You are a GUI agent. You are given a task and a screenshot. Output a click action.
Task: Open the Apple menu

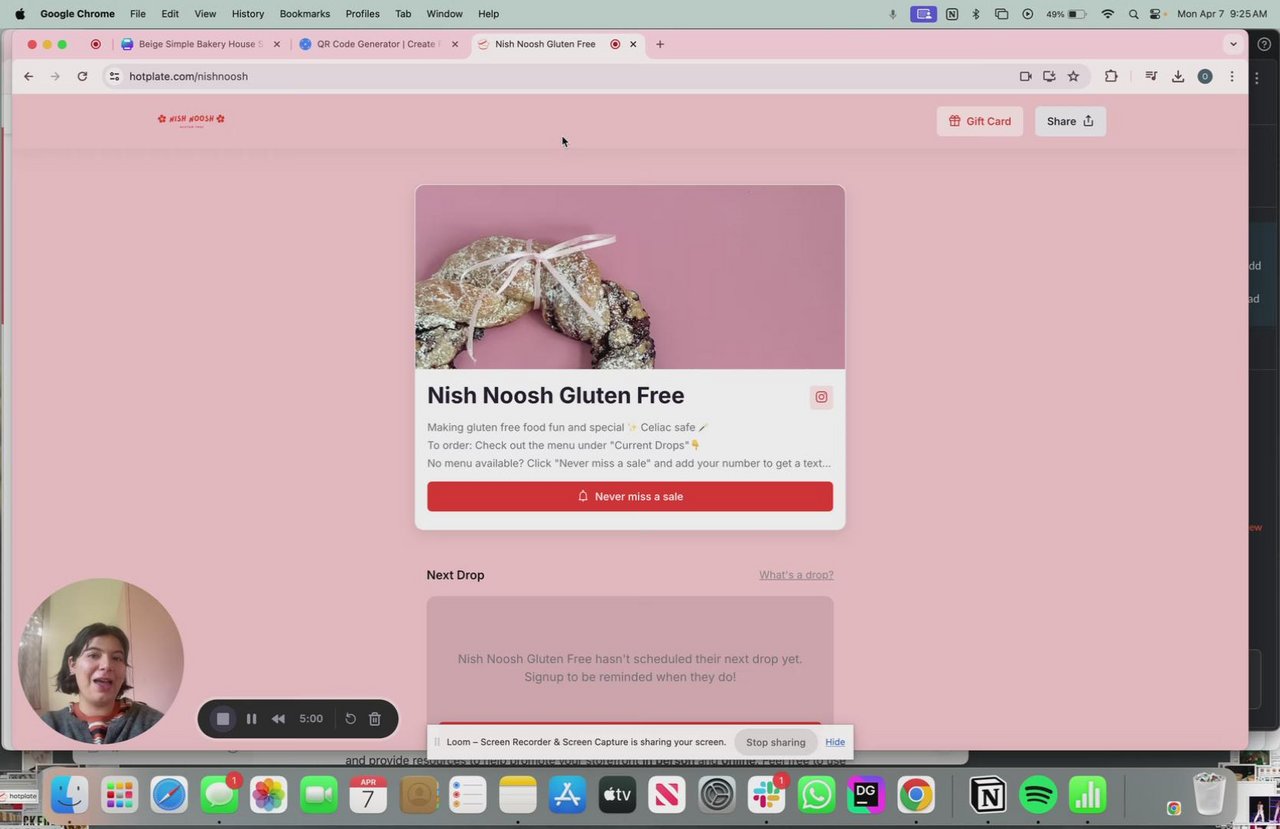pyautogui.click(x=19, y=14)
